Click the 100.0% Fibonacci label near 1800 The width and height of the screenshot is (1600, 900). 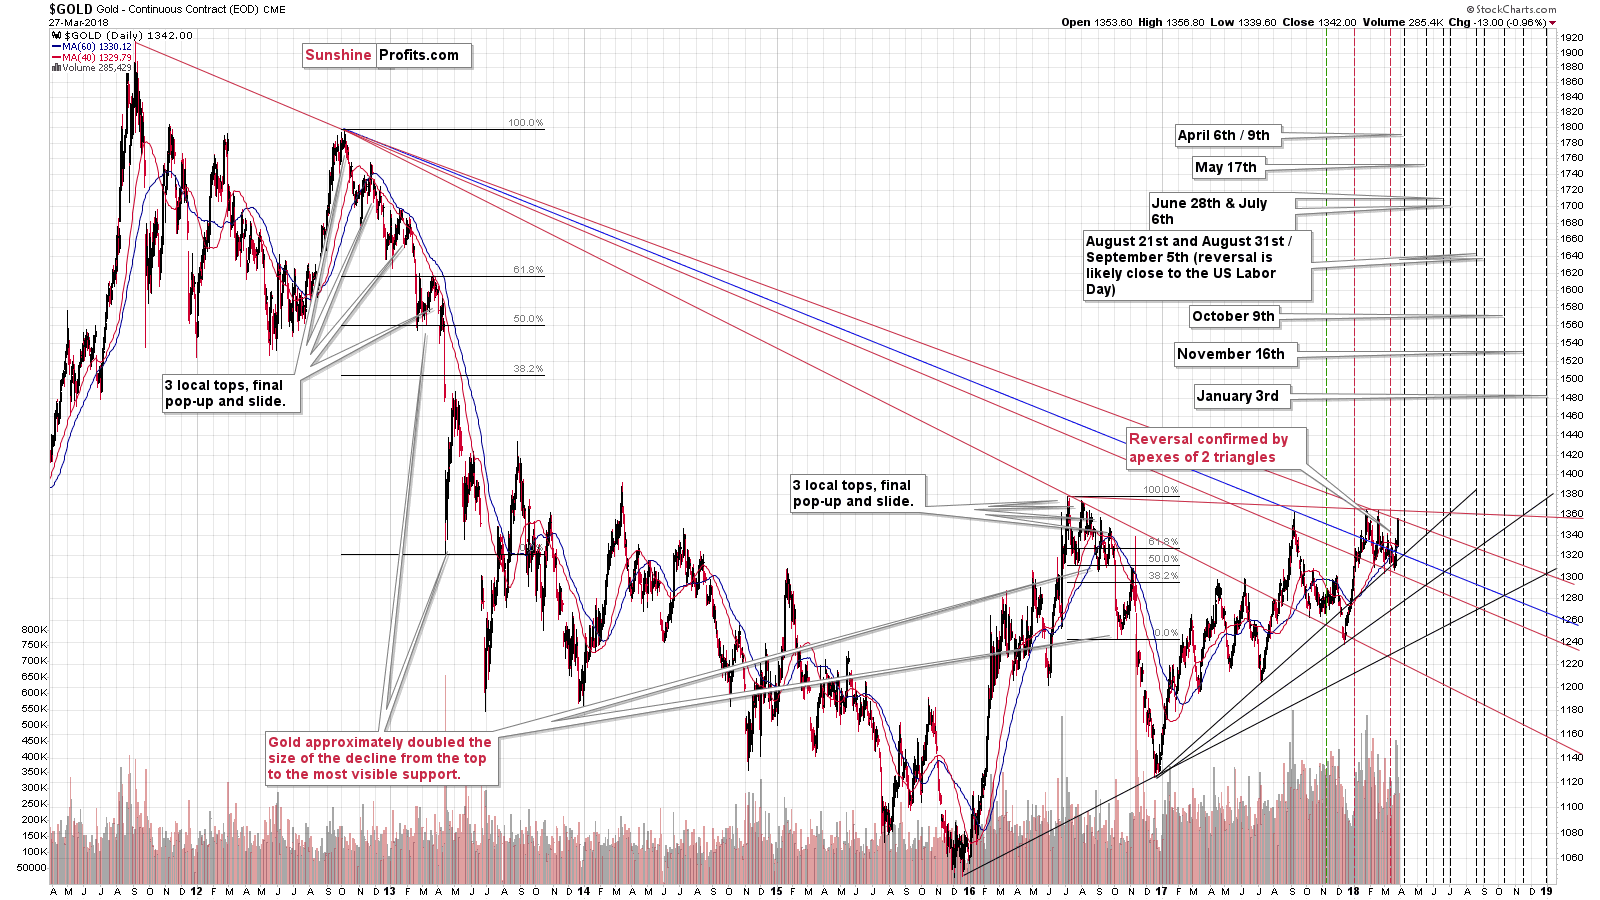click(x=526, y=123)
